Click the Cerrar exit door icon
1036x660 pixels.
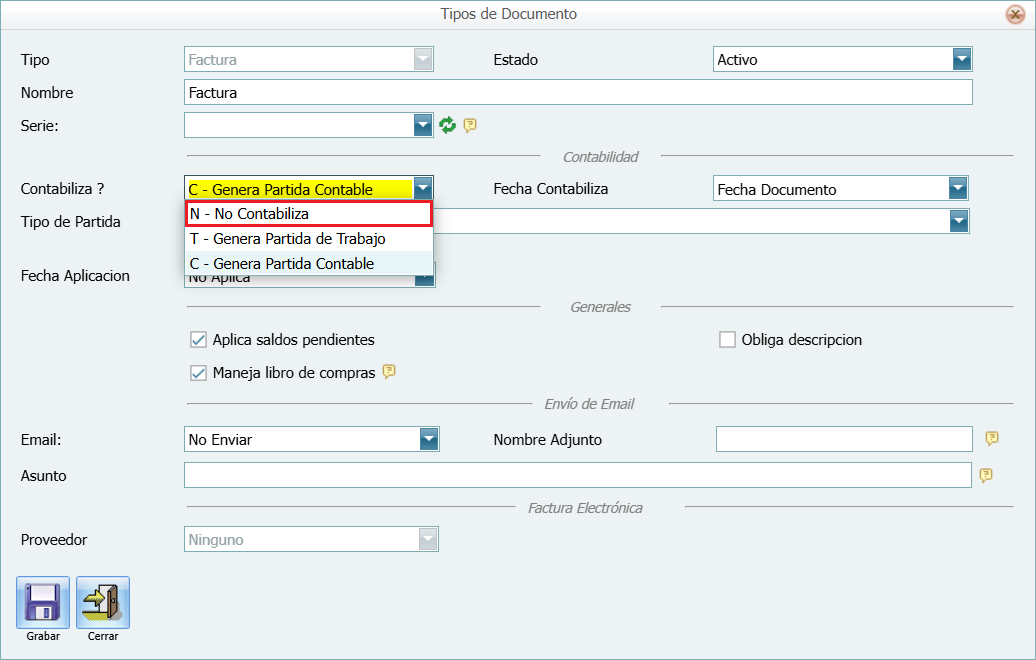point(103,602)
